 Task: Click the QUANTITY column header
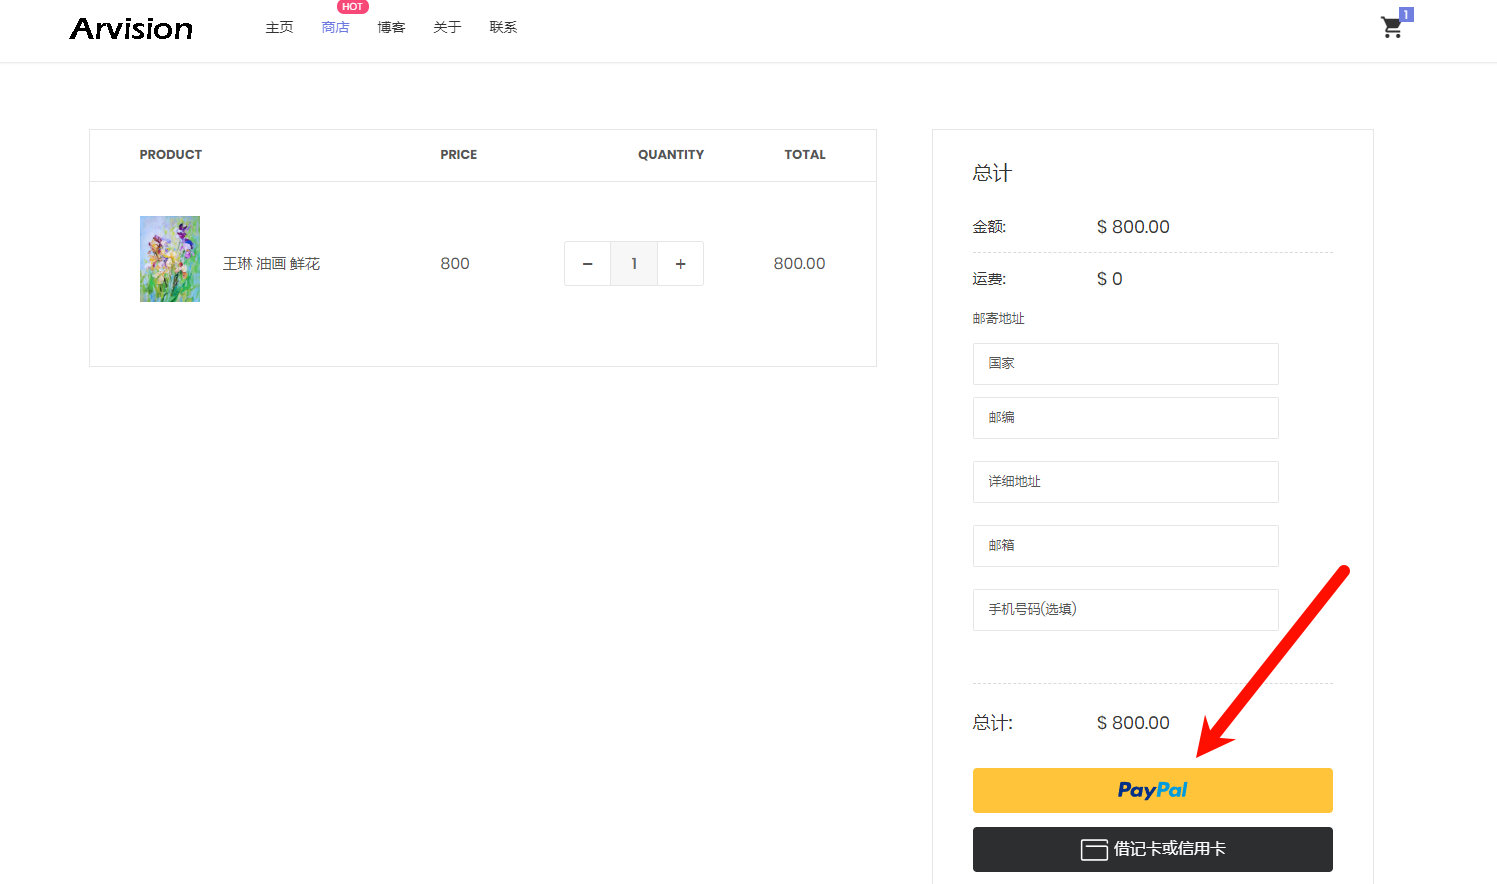[x=671, y=155]
